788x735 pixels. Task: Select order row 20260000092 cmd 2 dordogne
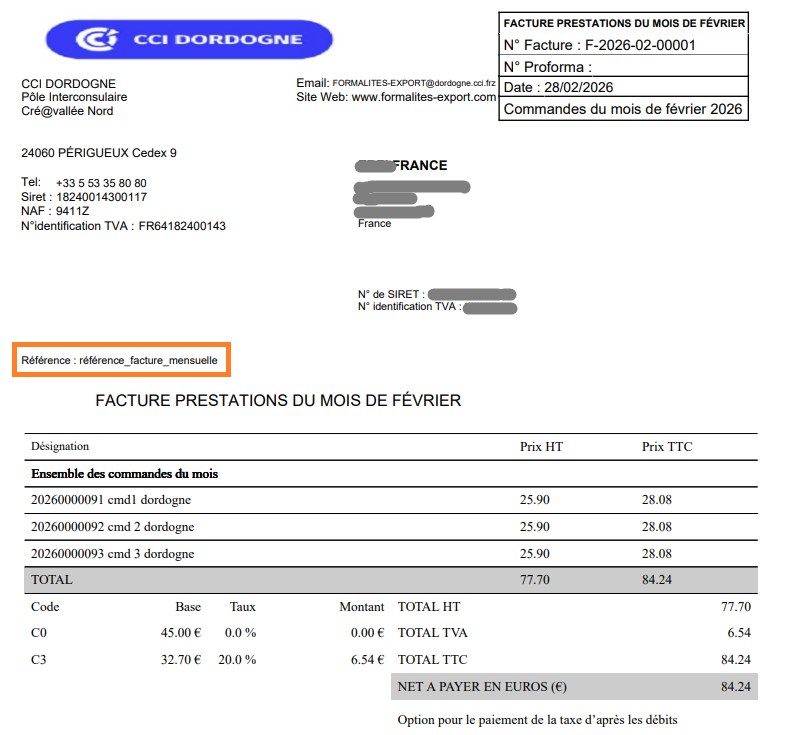tap(113, 526)
